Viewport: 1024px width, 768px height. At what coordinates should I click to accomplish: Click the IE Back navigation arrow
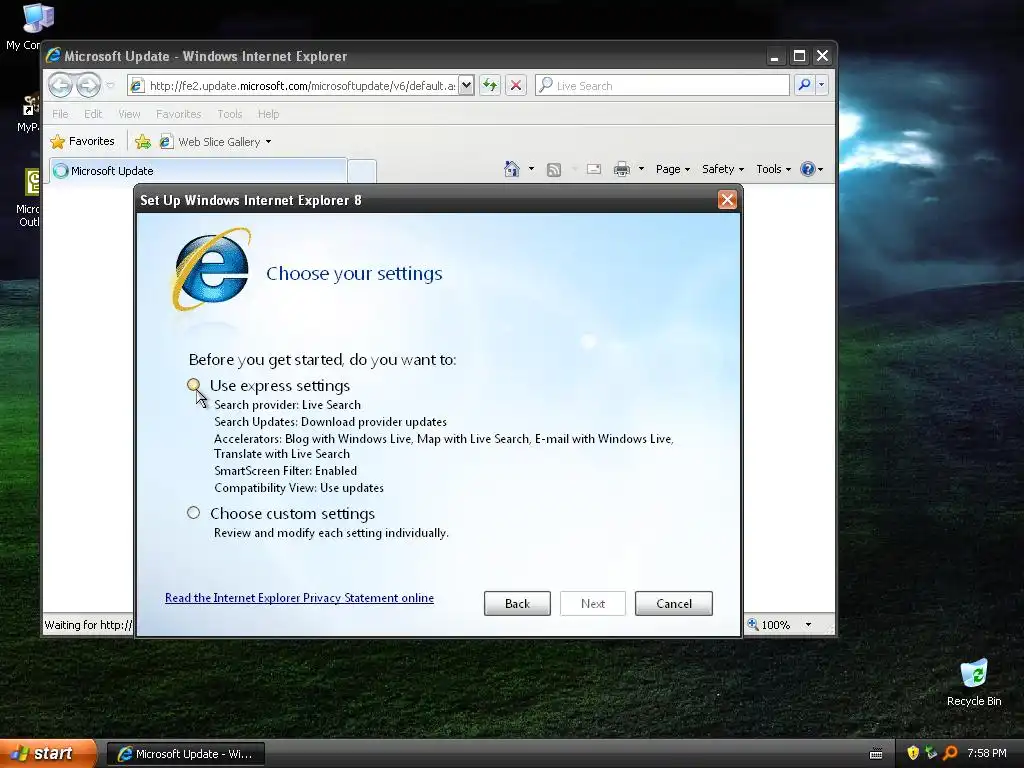60,85
